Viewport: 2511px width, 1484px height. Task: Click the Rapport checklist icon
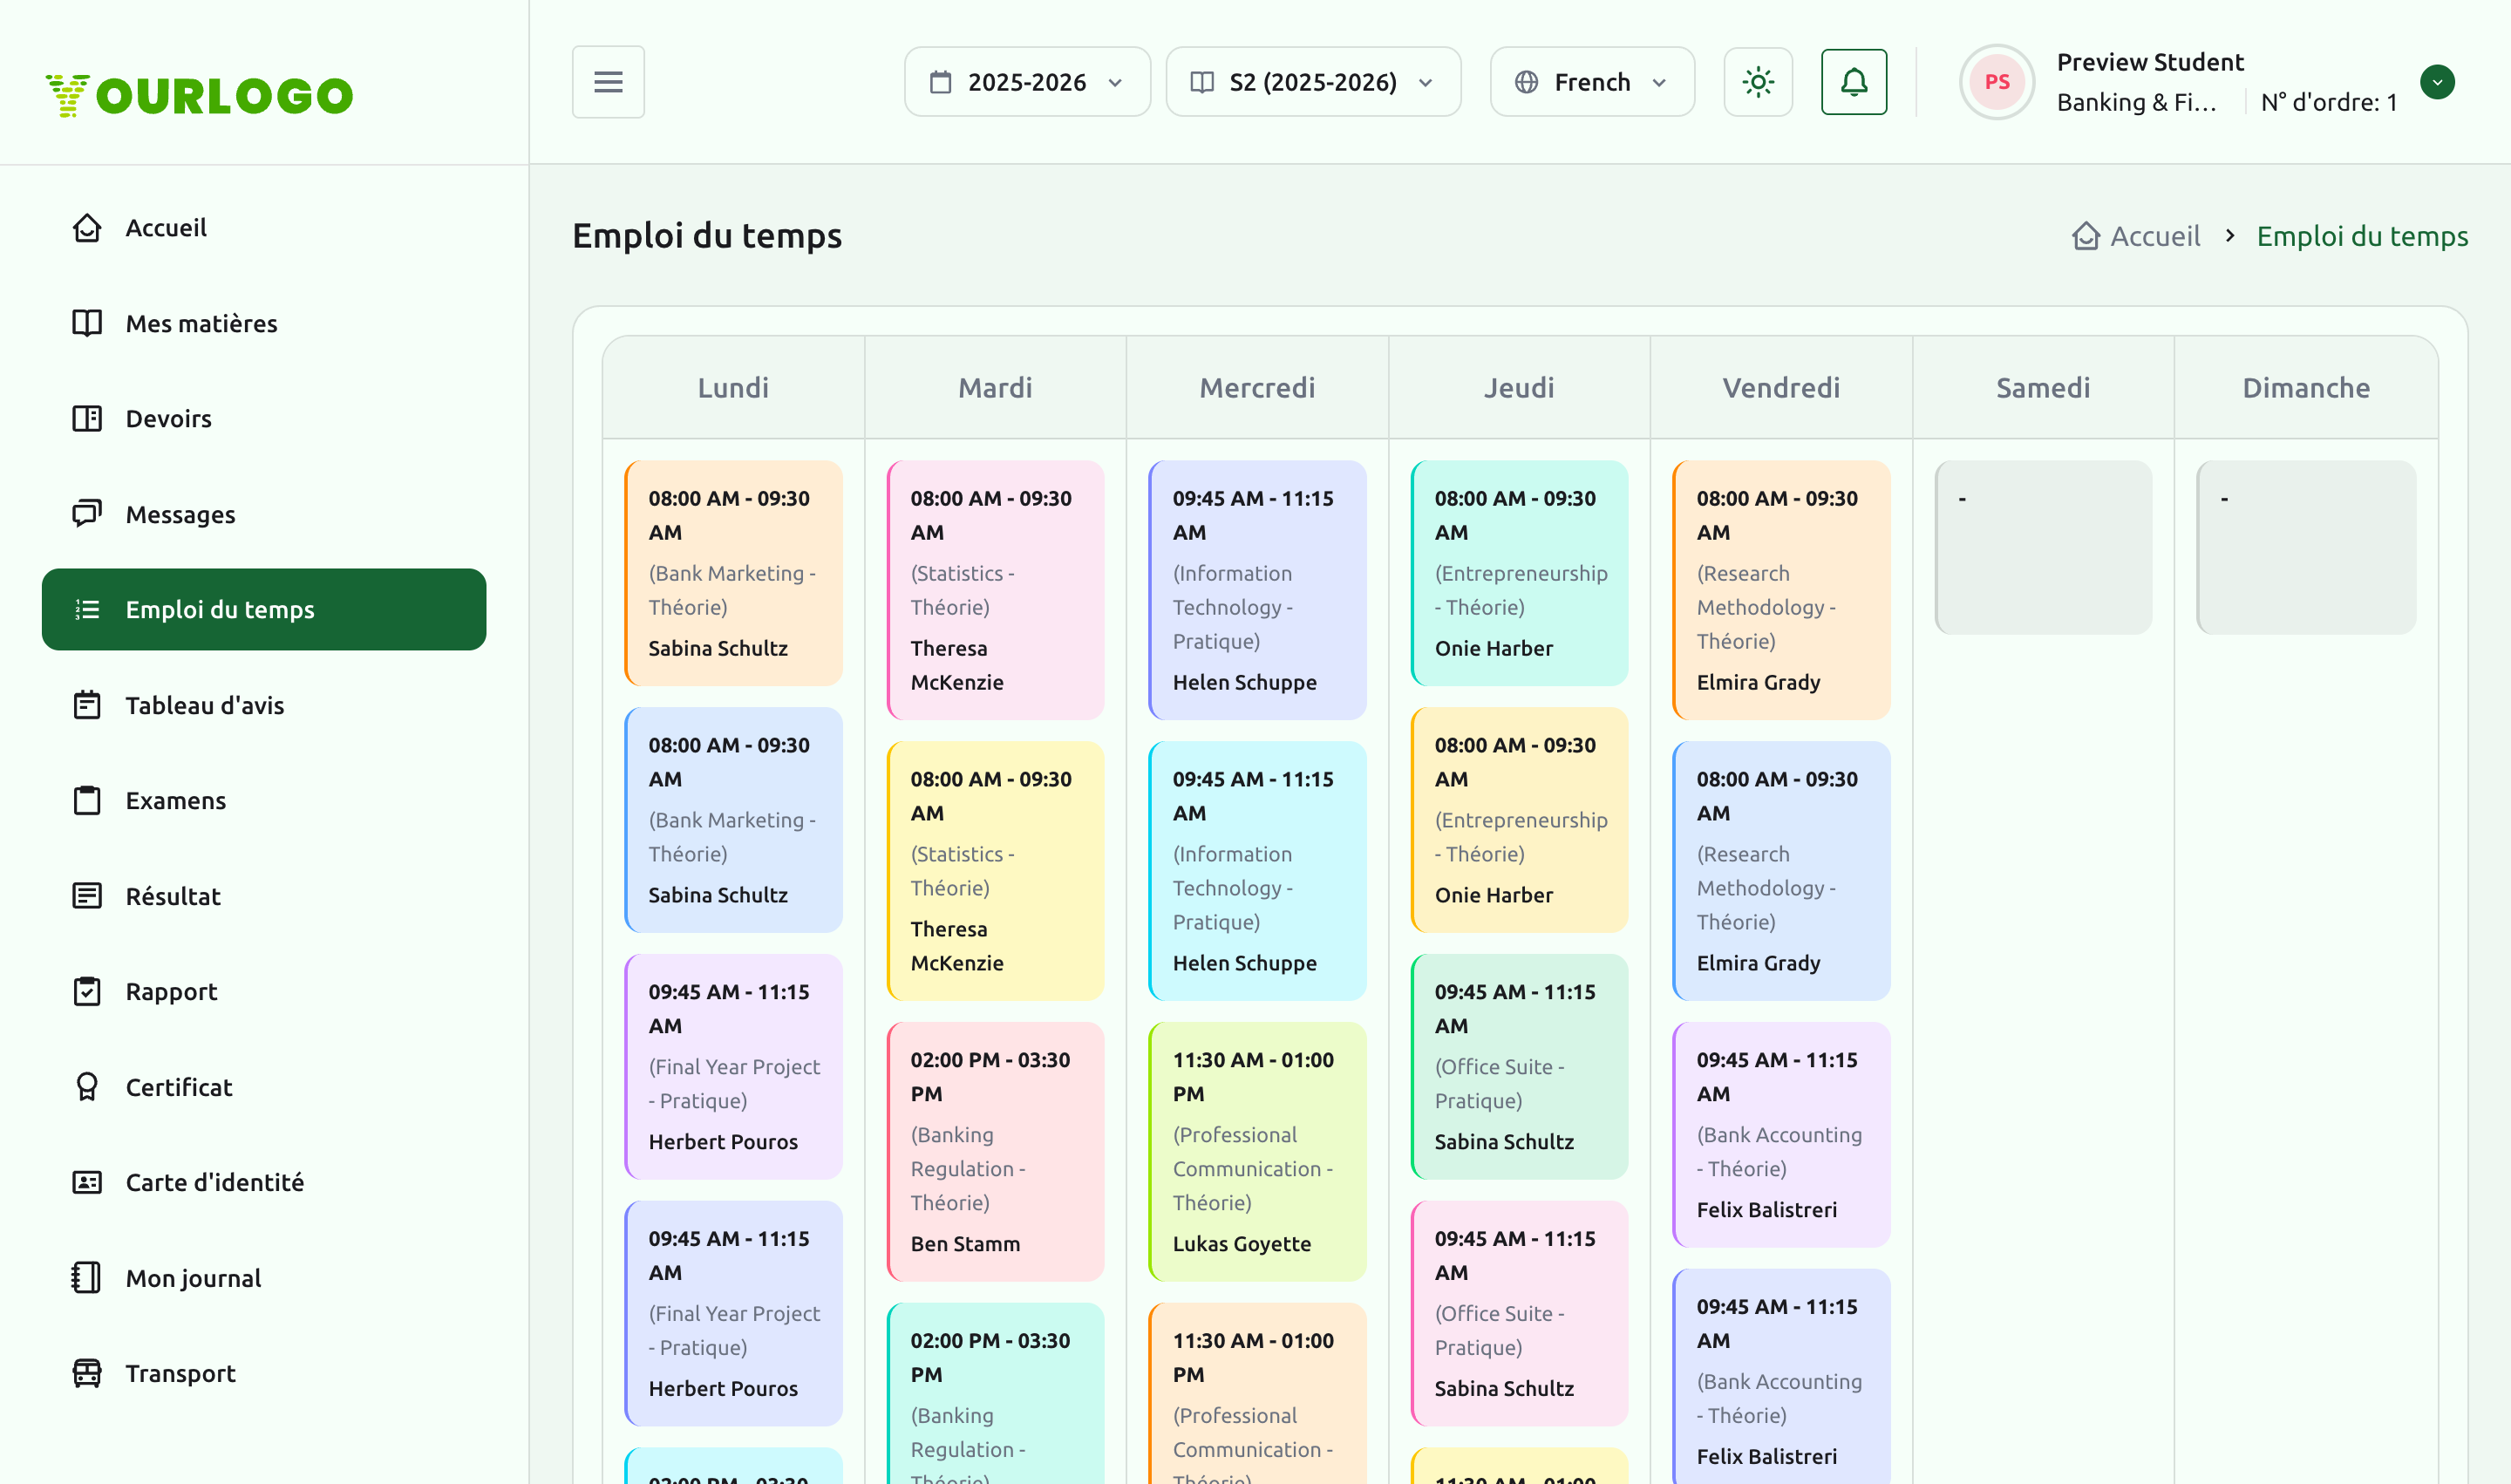click(87, 992)
